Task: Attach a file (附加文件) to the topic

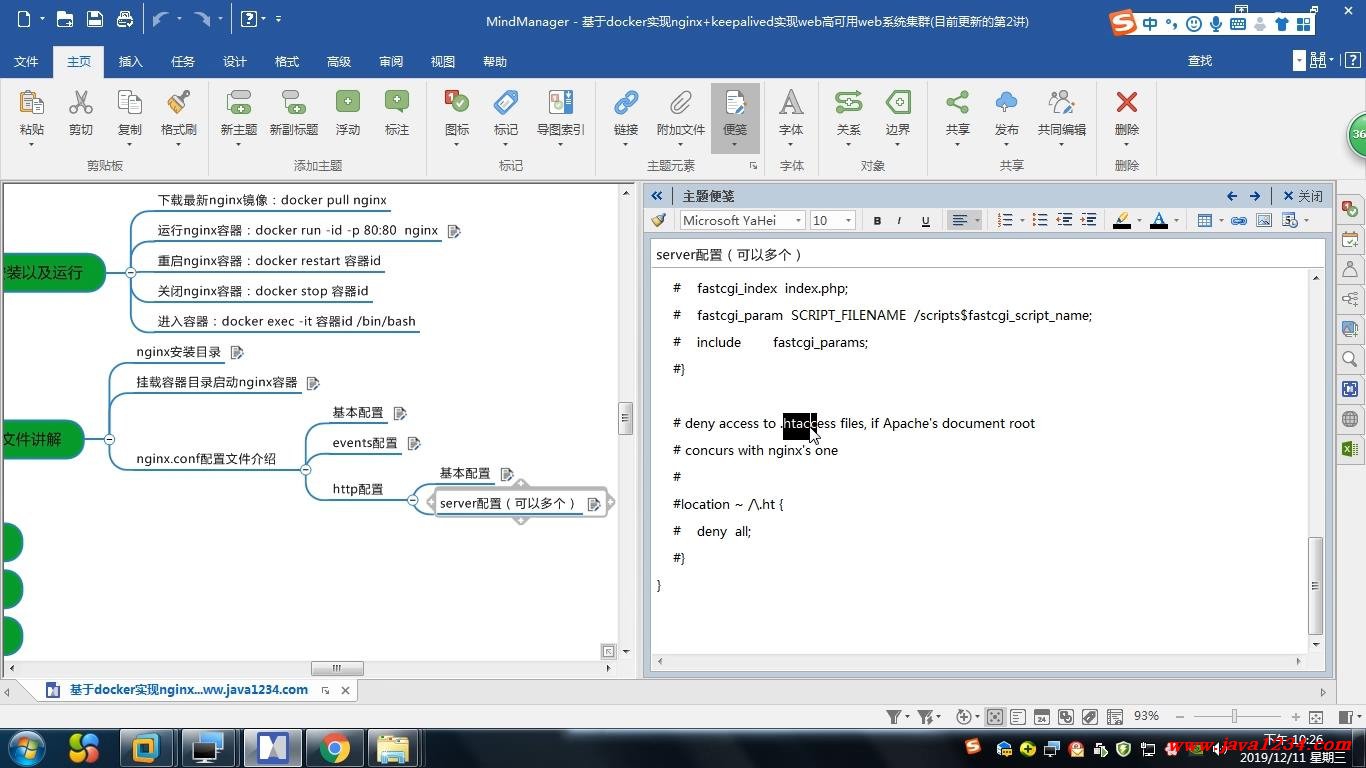Action: point(680,103)
